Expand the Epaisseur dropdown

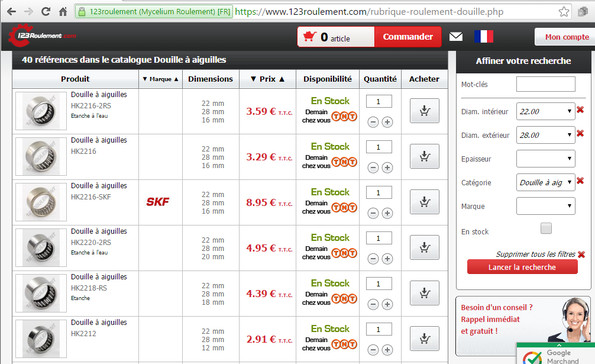545,159
